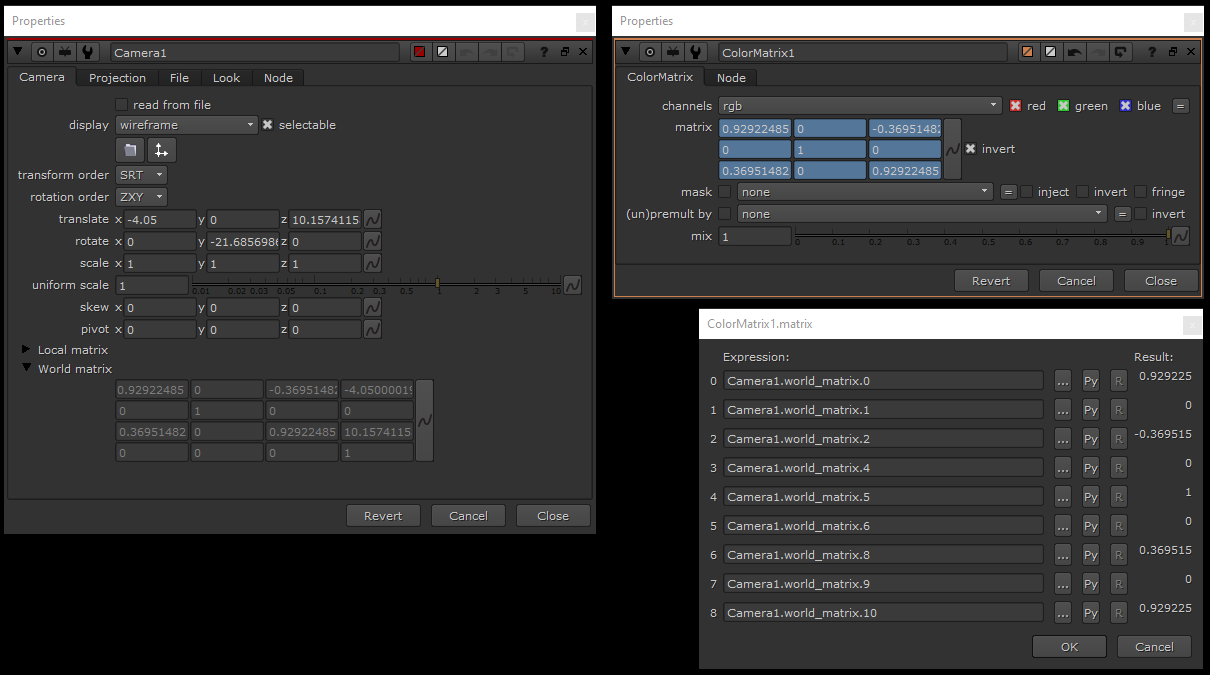Open the file browser via folder icon
1210x675 pixels.
[131, 149]
